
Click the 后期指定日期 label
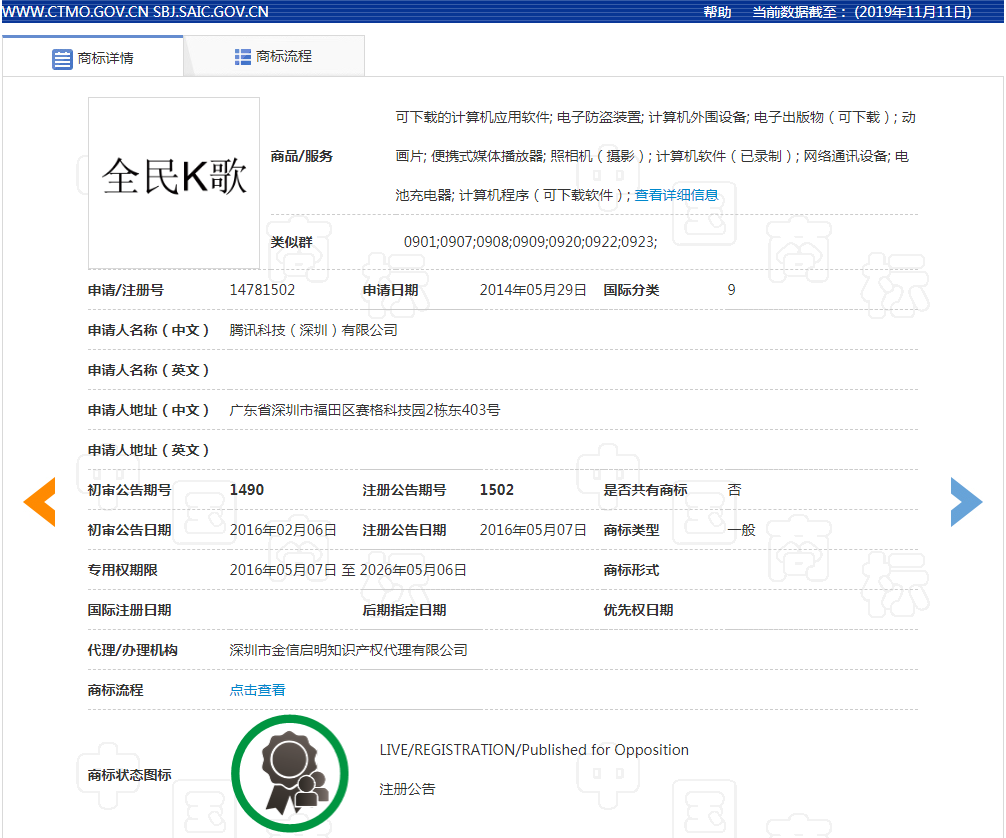coord(404,610)
